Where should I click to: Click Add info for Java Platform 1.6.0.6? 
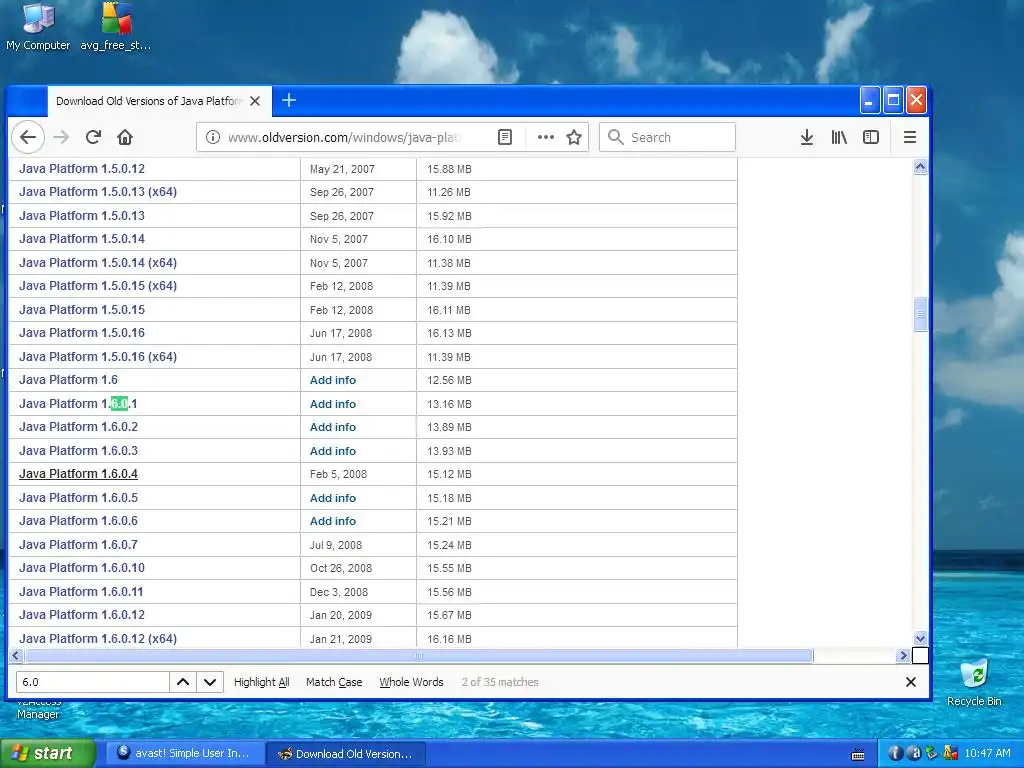point(333,521)
